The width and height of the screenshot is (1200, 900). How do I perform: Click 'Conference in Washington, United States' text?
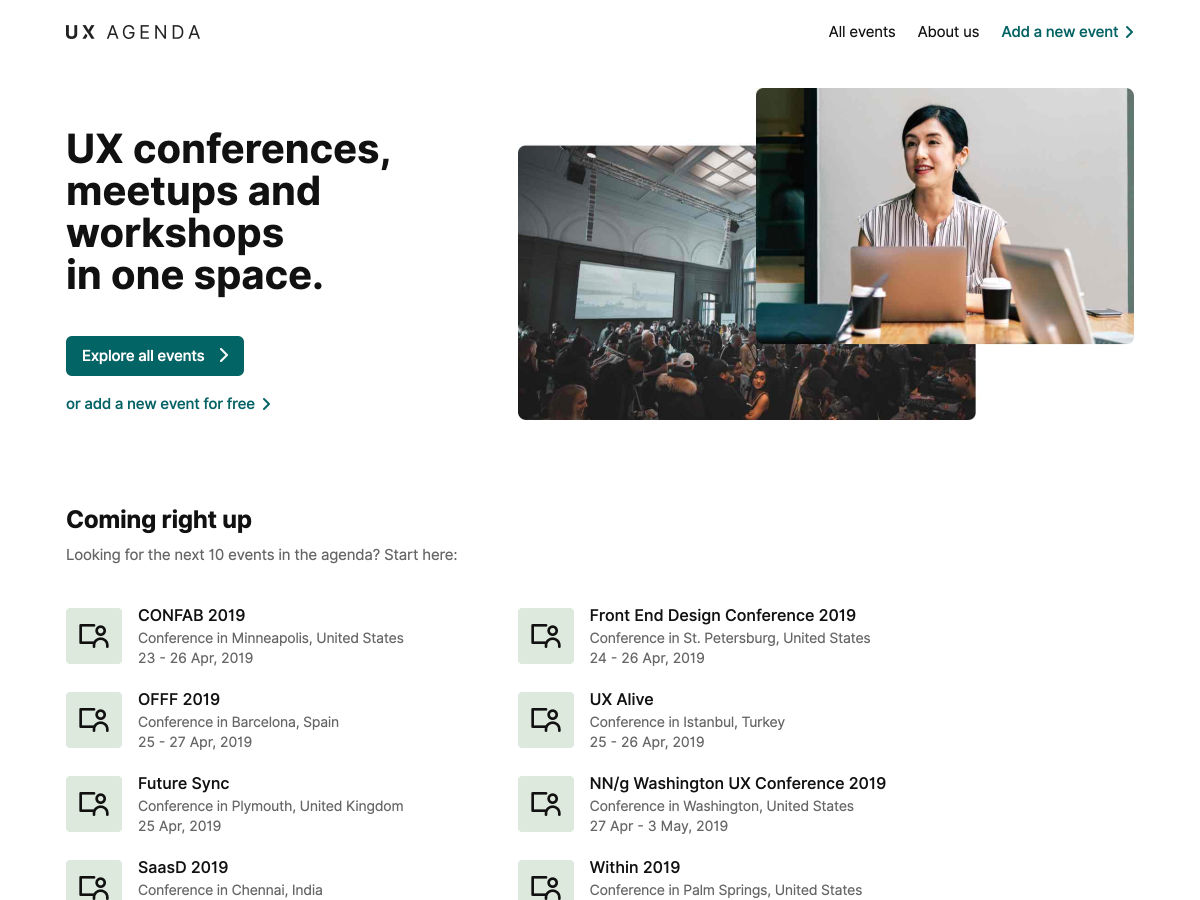click(722, 806)
